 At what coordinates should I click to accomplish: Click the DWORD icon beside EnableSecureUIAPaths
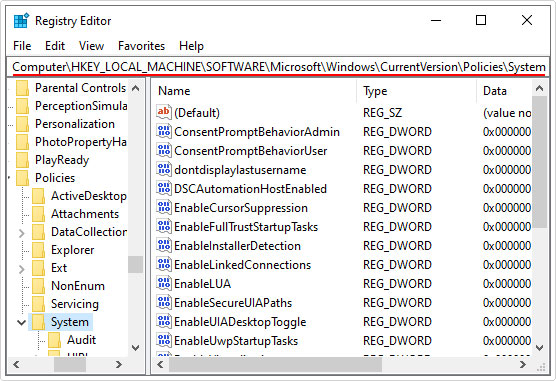click(163, 302)
